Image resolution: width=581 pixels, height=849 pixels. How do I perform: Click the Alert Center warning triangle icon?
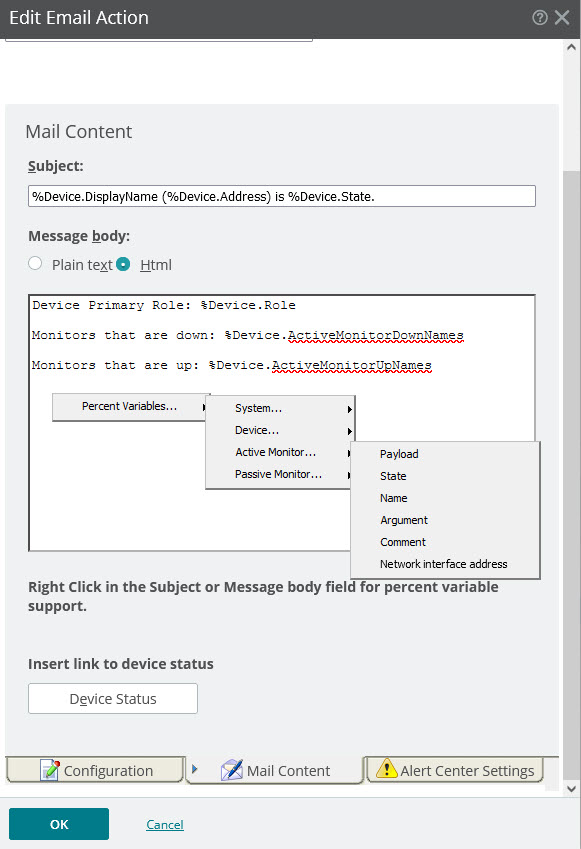tap(387, 769)
